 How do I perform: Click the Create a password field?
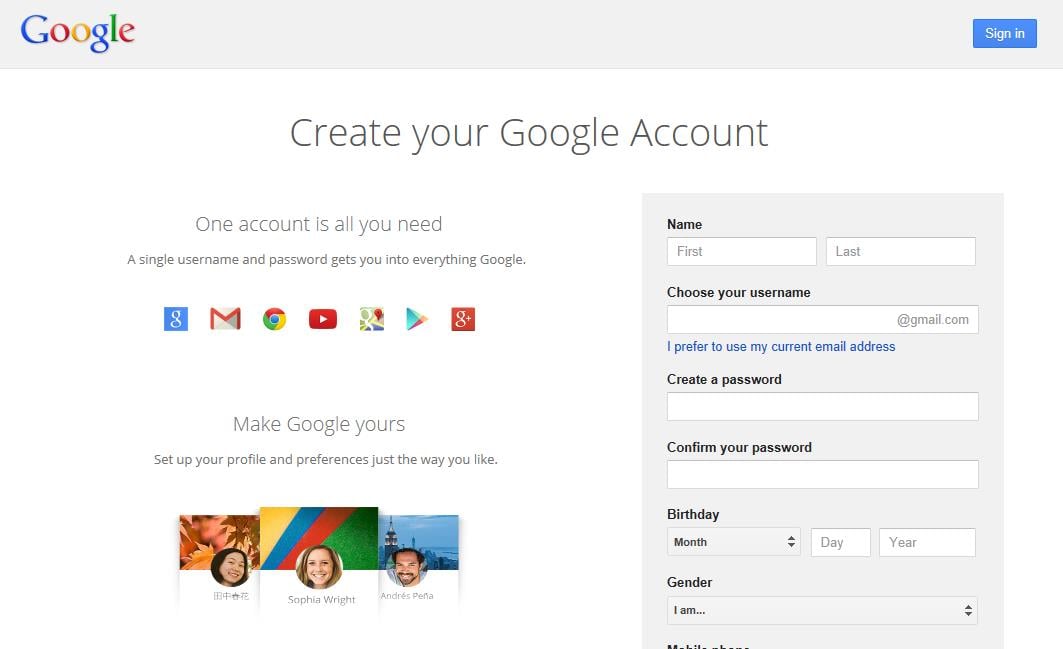point(822,406)
